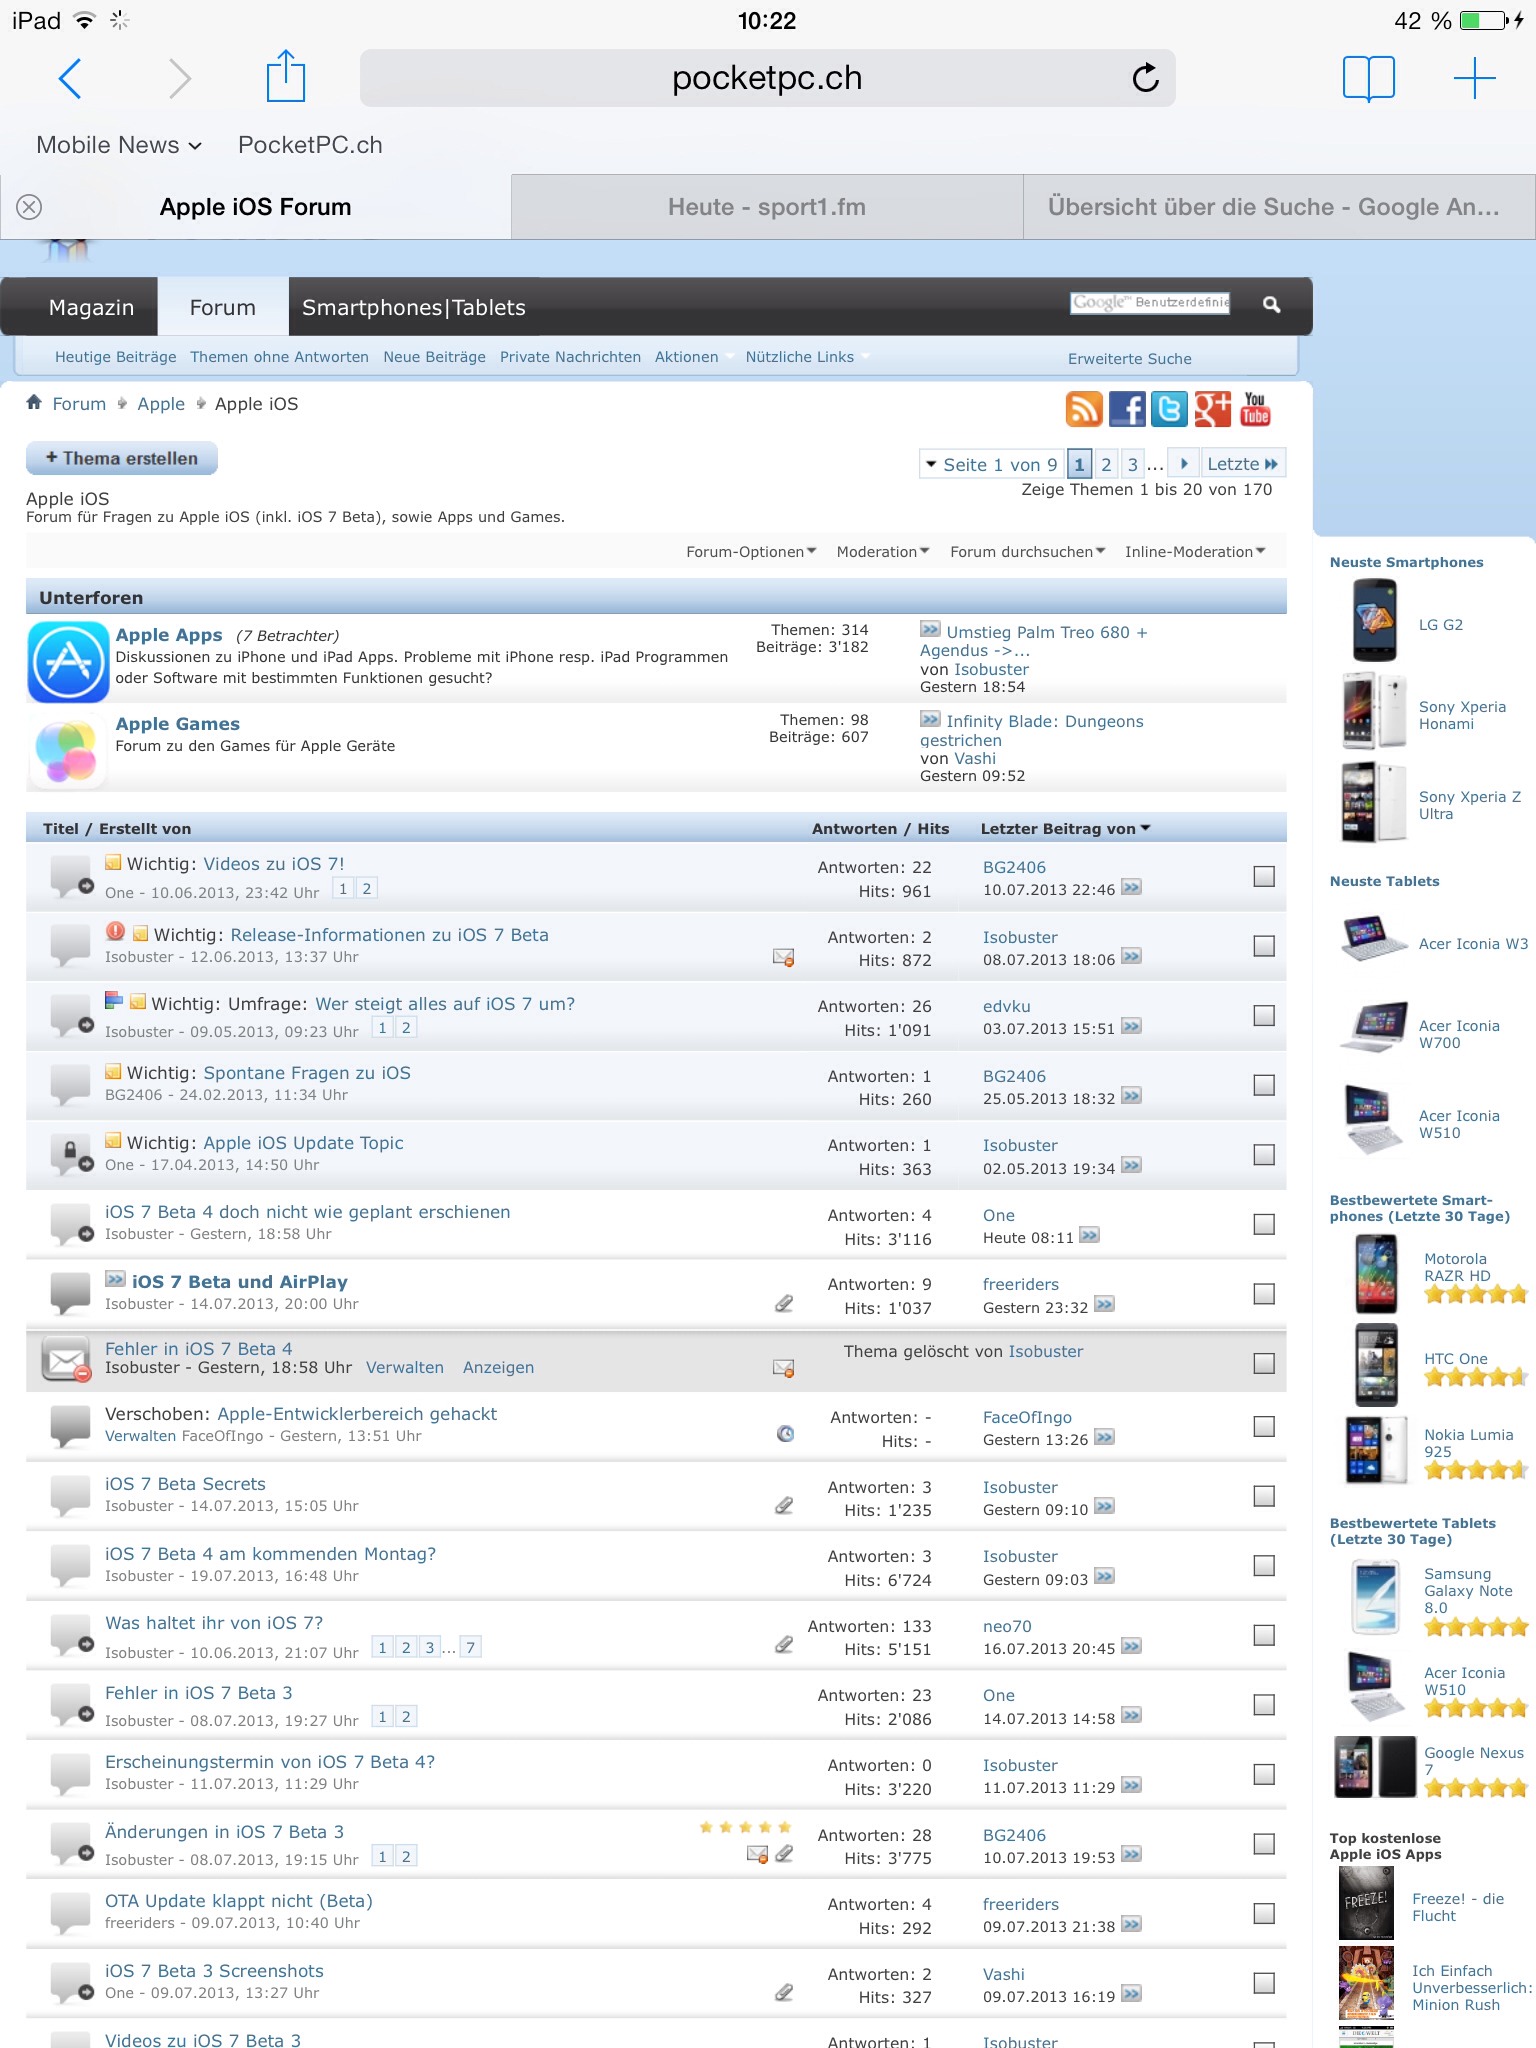Open Safari bookmarks book icon
Image resolution: width=1536 pixels, height=2048 pixels.
pos(1369,78)
